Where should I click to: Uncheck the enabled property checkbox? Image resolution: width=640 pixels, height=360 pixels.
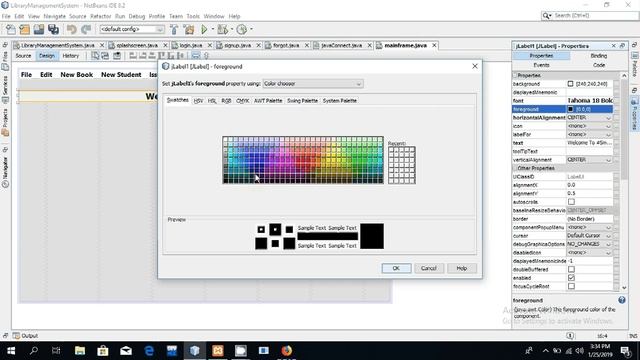[x=571, y=278]
